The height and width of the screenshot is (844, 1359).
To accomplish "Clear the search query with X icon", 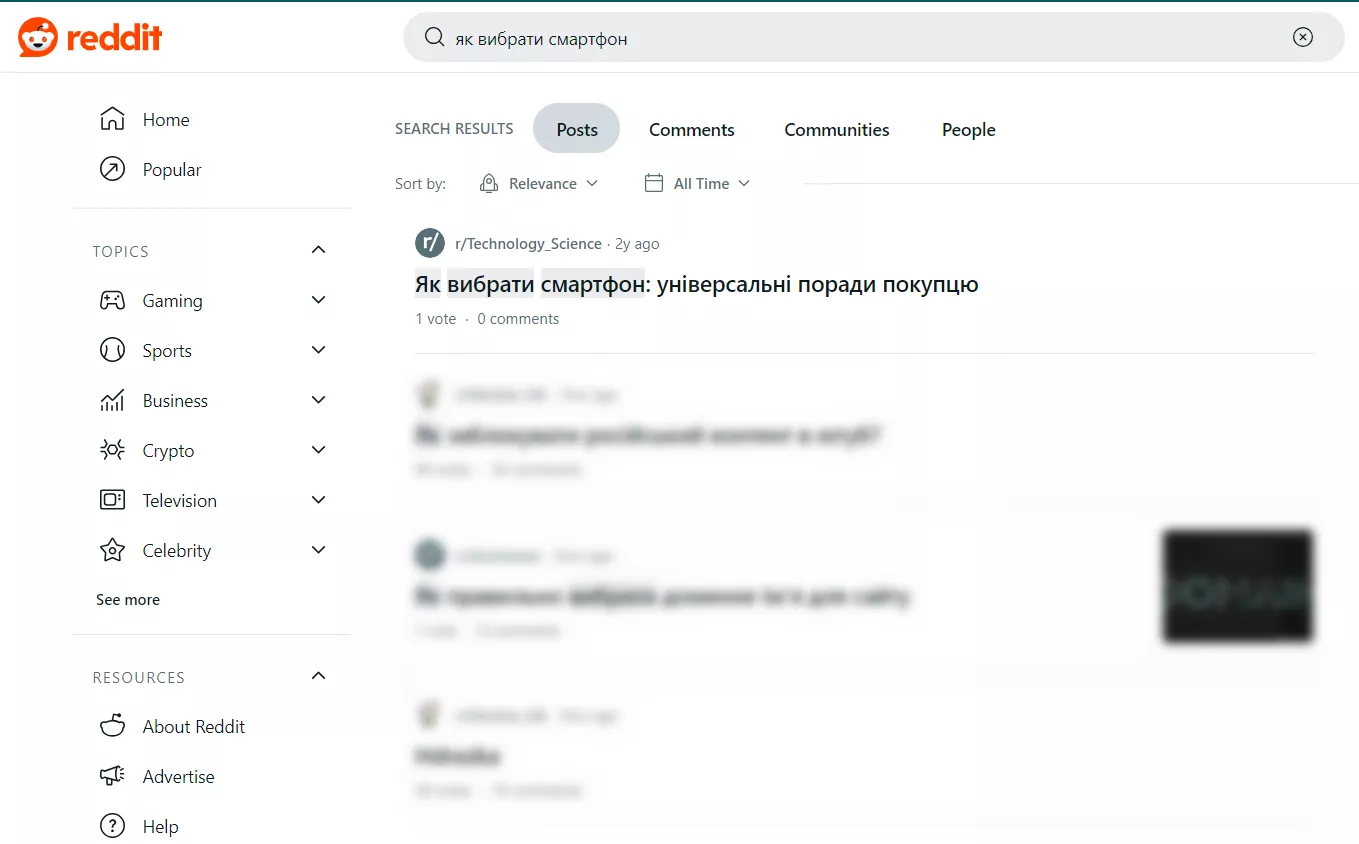I will point(1302,38).
